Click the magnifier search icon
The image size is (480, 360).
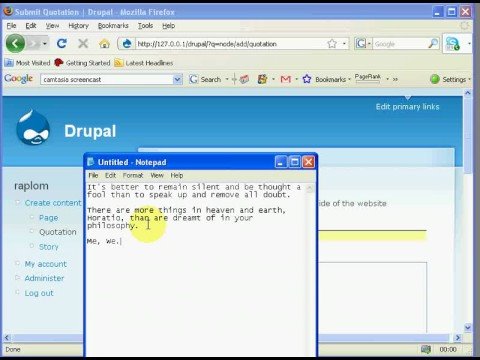[x=433, y=44]
